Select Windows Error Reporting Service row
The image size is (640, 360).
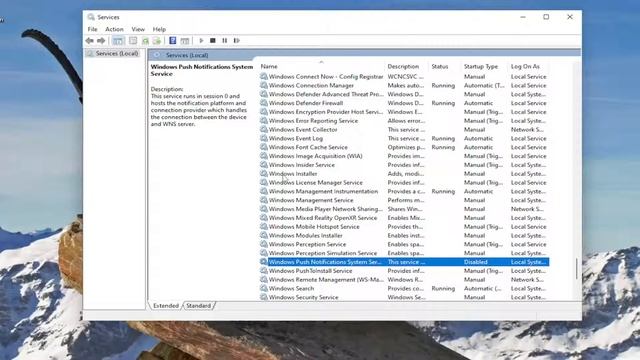tap(404, 120)
